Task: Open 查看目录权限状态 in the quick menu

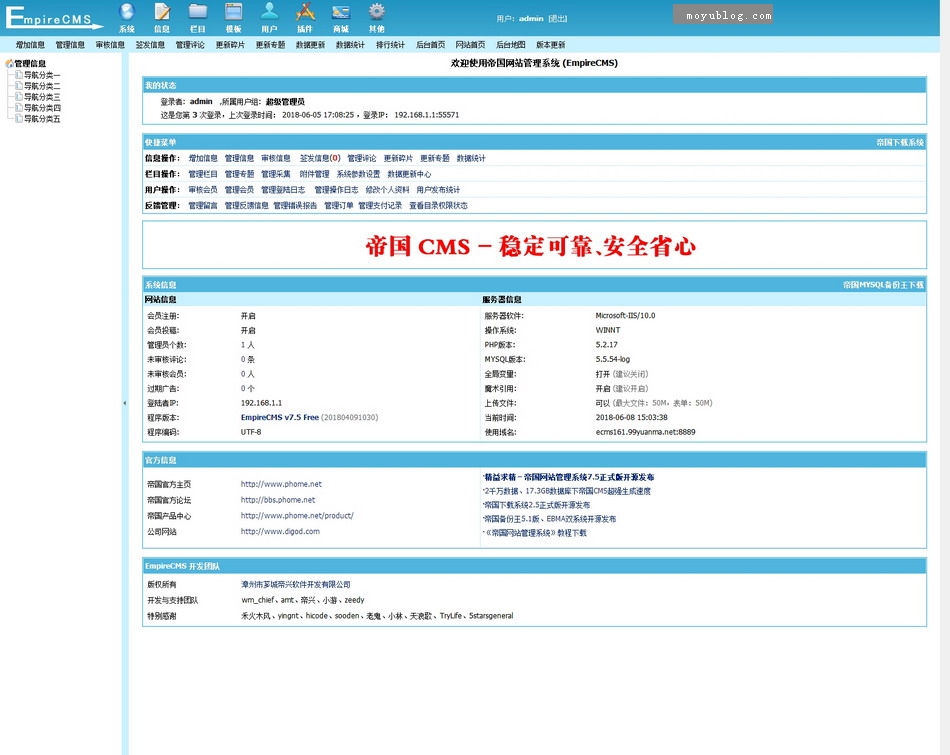Action: coord(438,205)
